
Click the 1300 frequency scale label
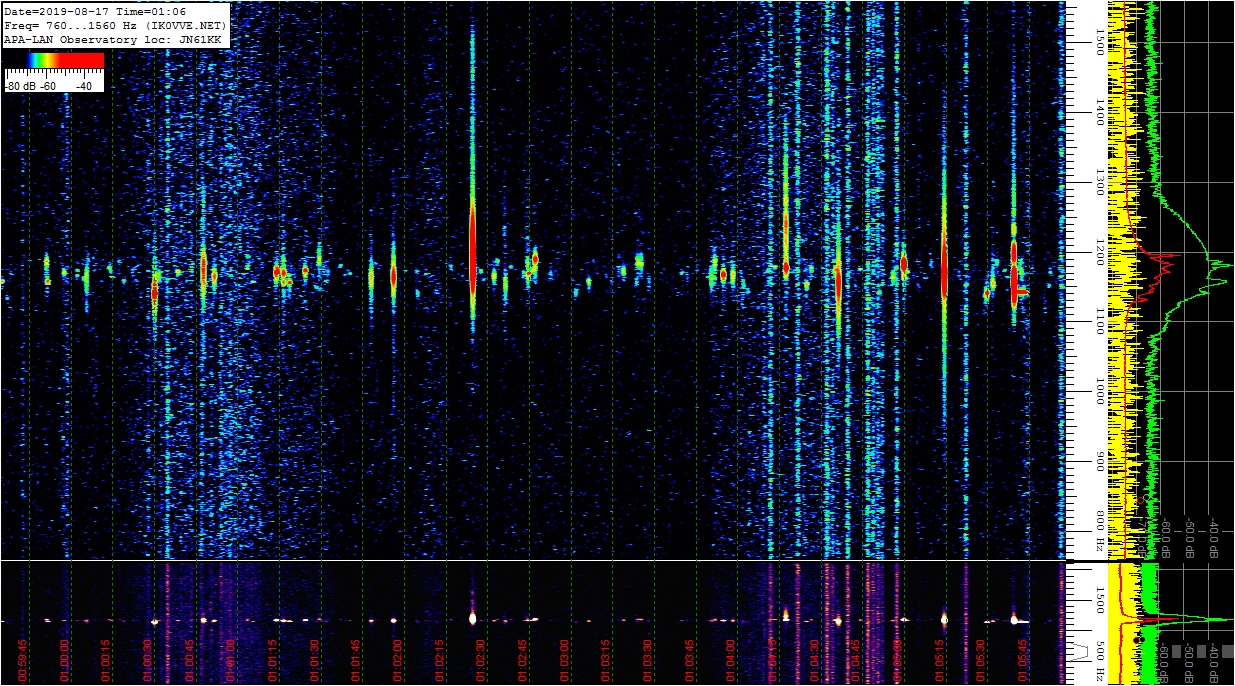click(x=1099, y=181)
